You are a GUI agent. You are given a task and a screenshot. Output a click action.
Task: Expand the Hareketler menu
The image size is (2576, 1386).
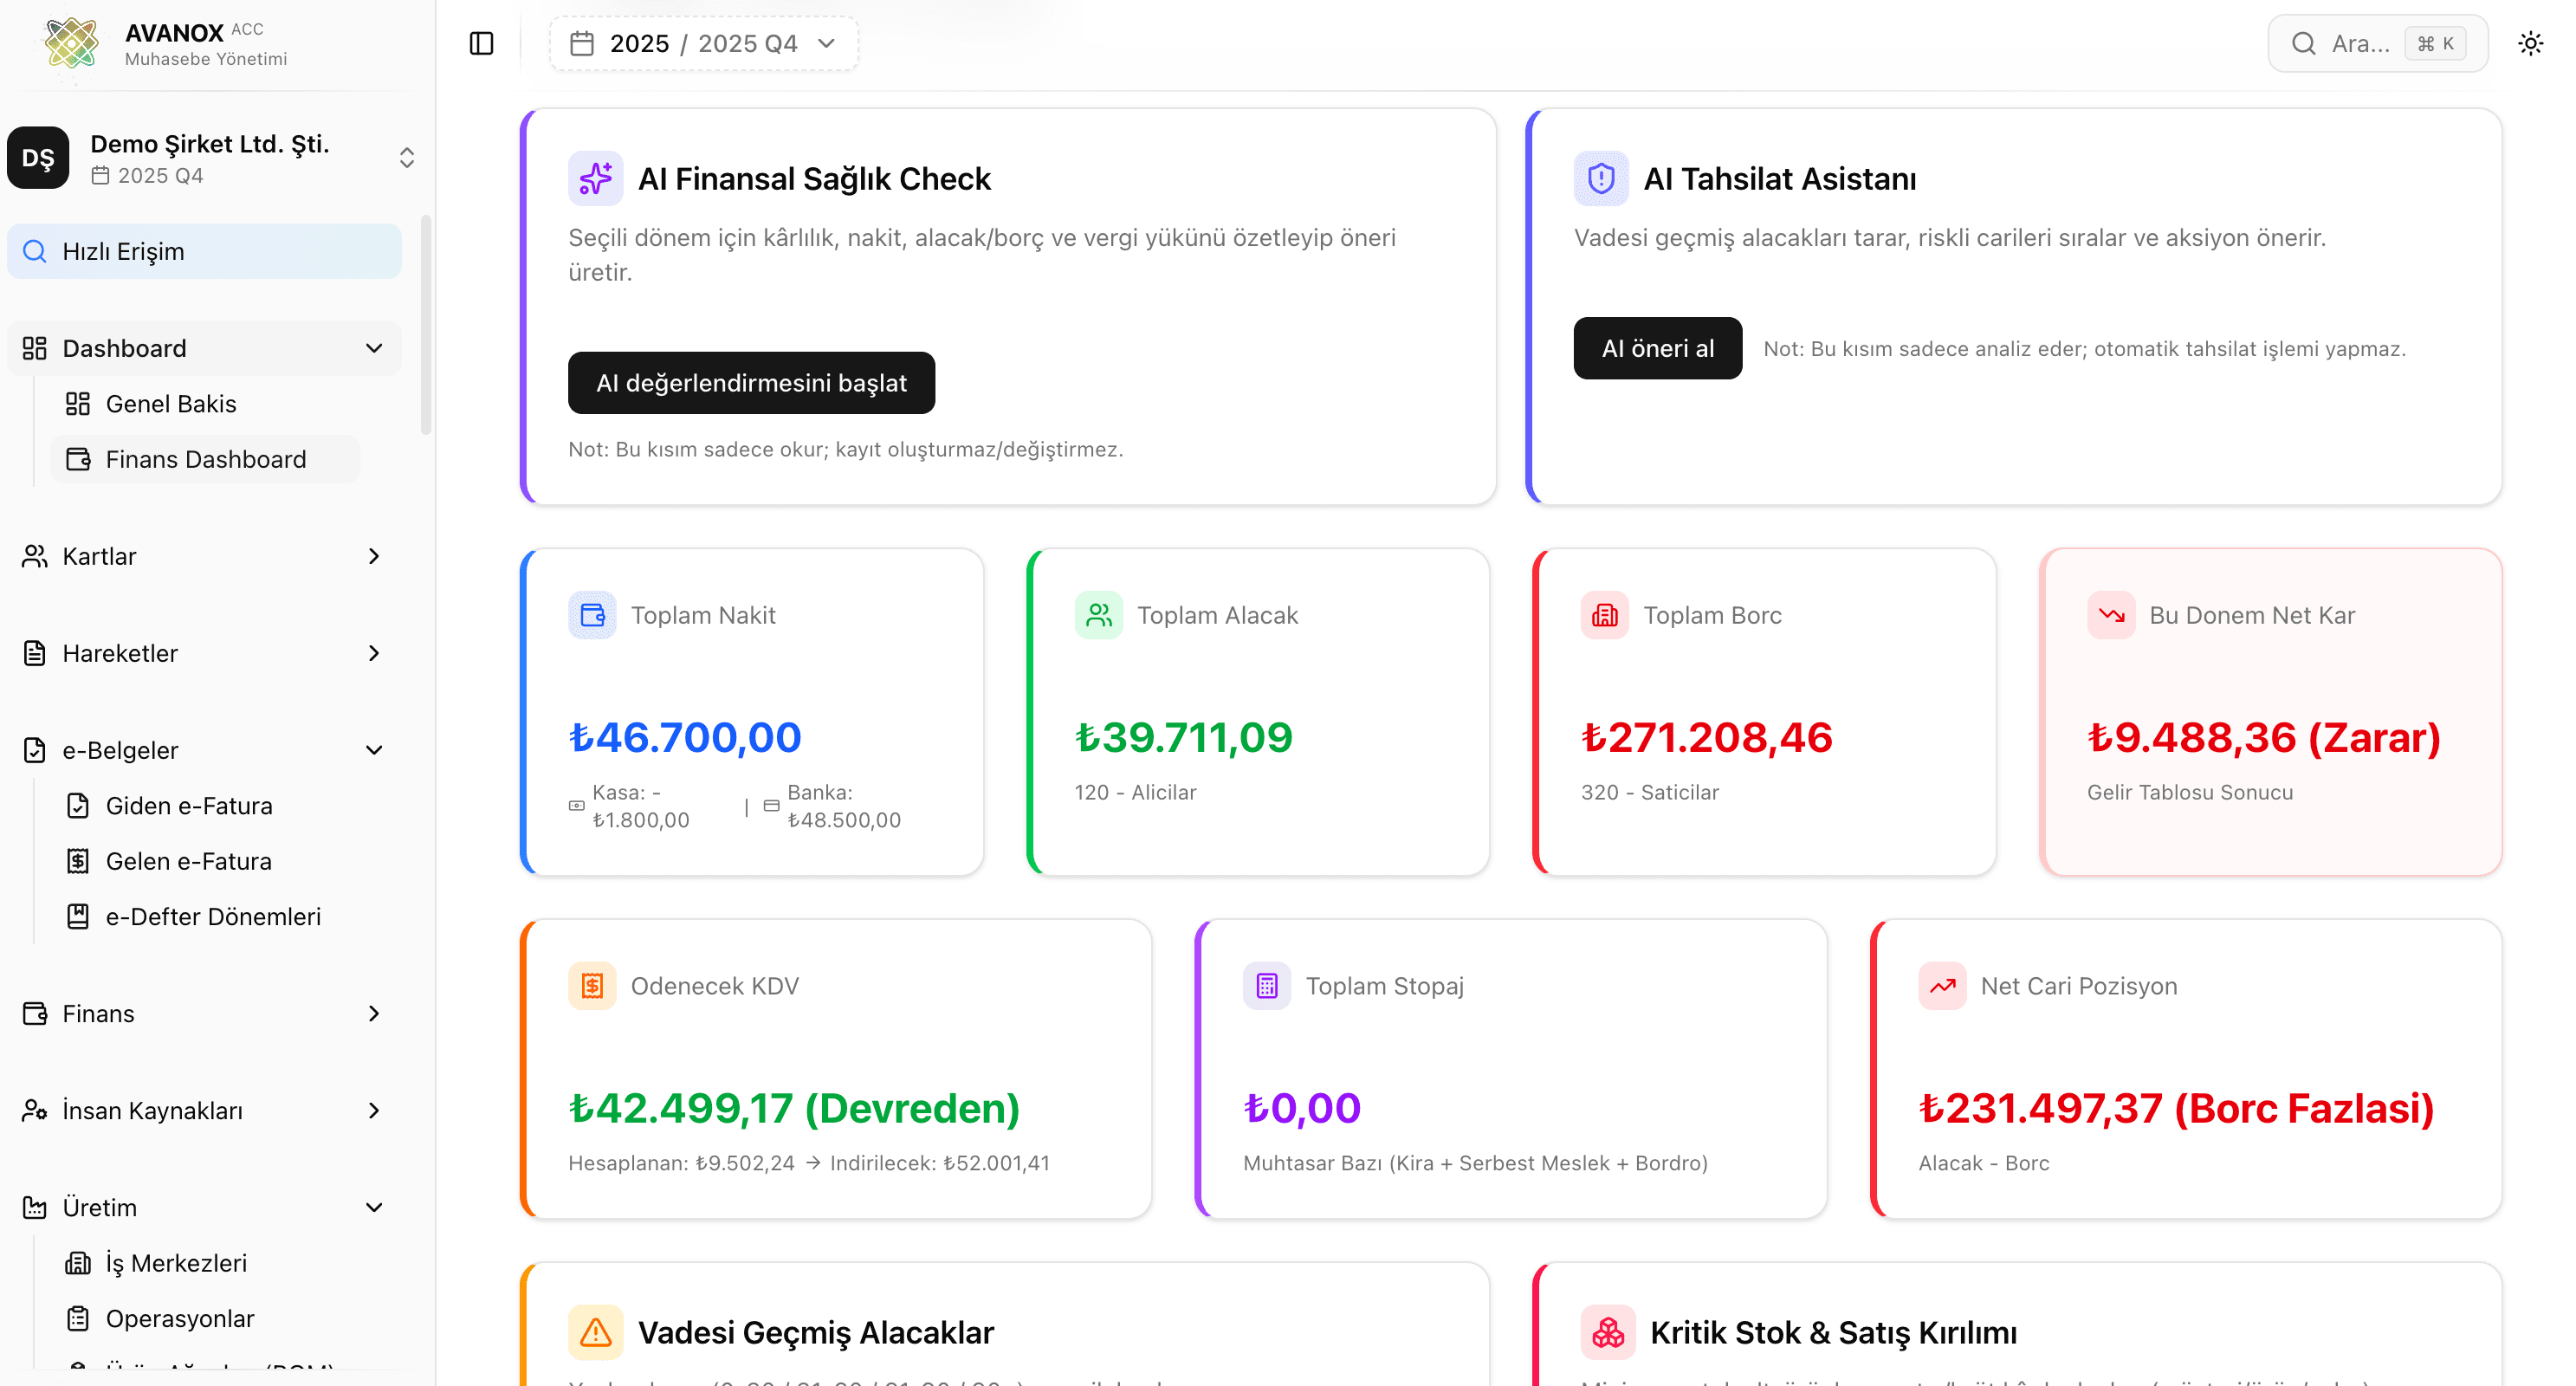coord(204,653)
